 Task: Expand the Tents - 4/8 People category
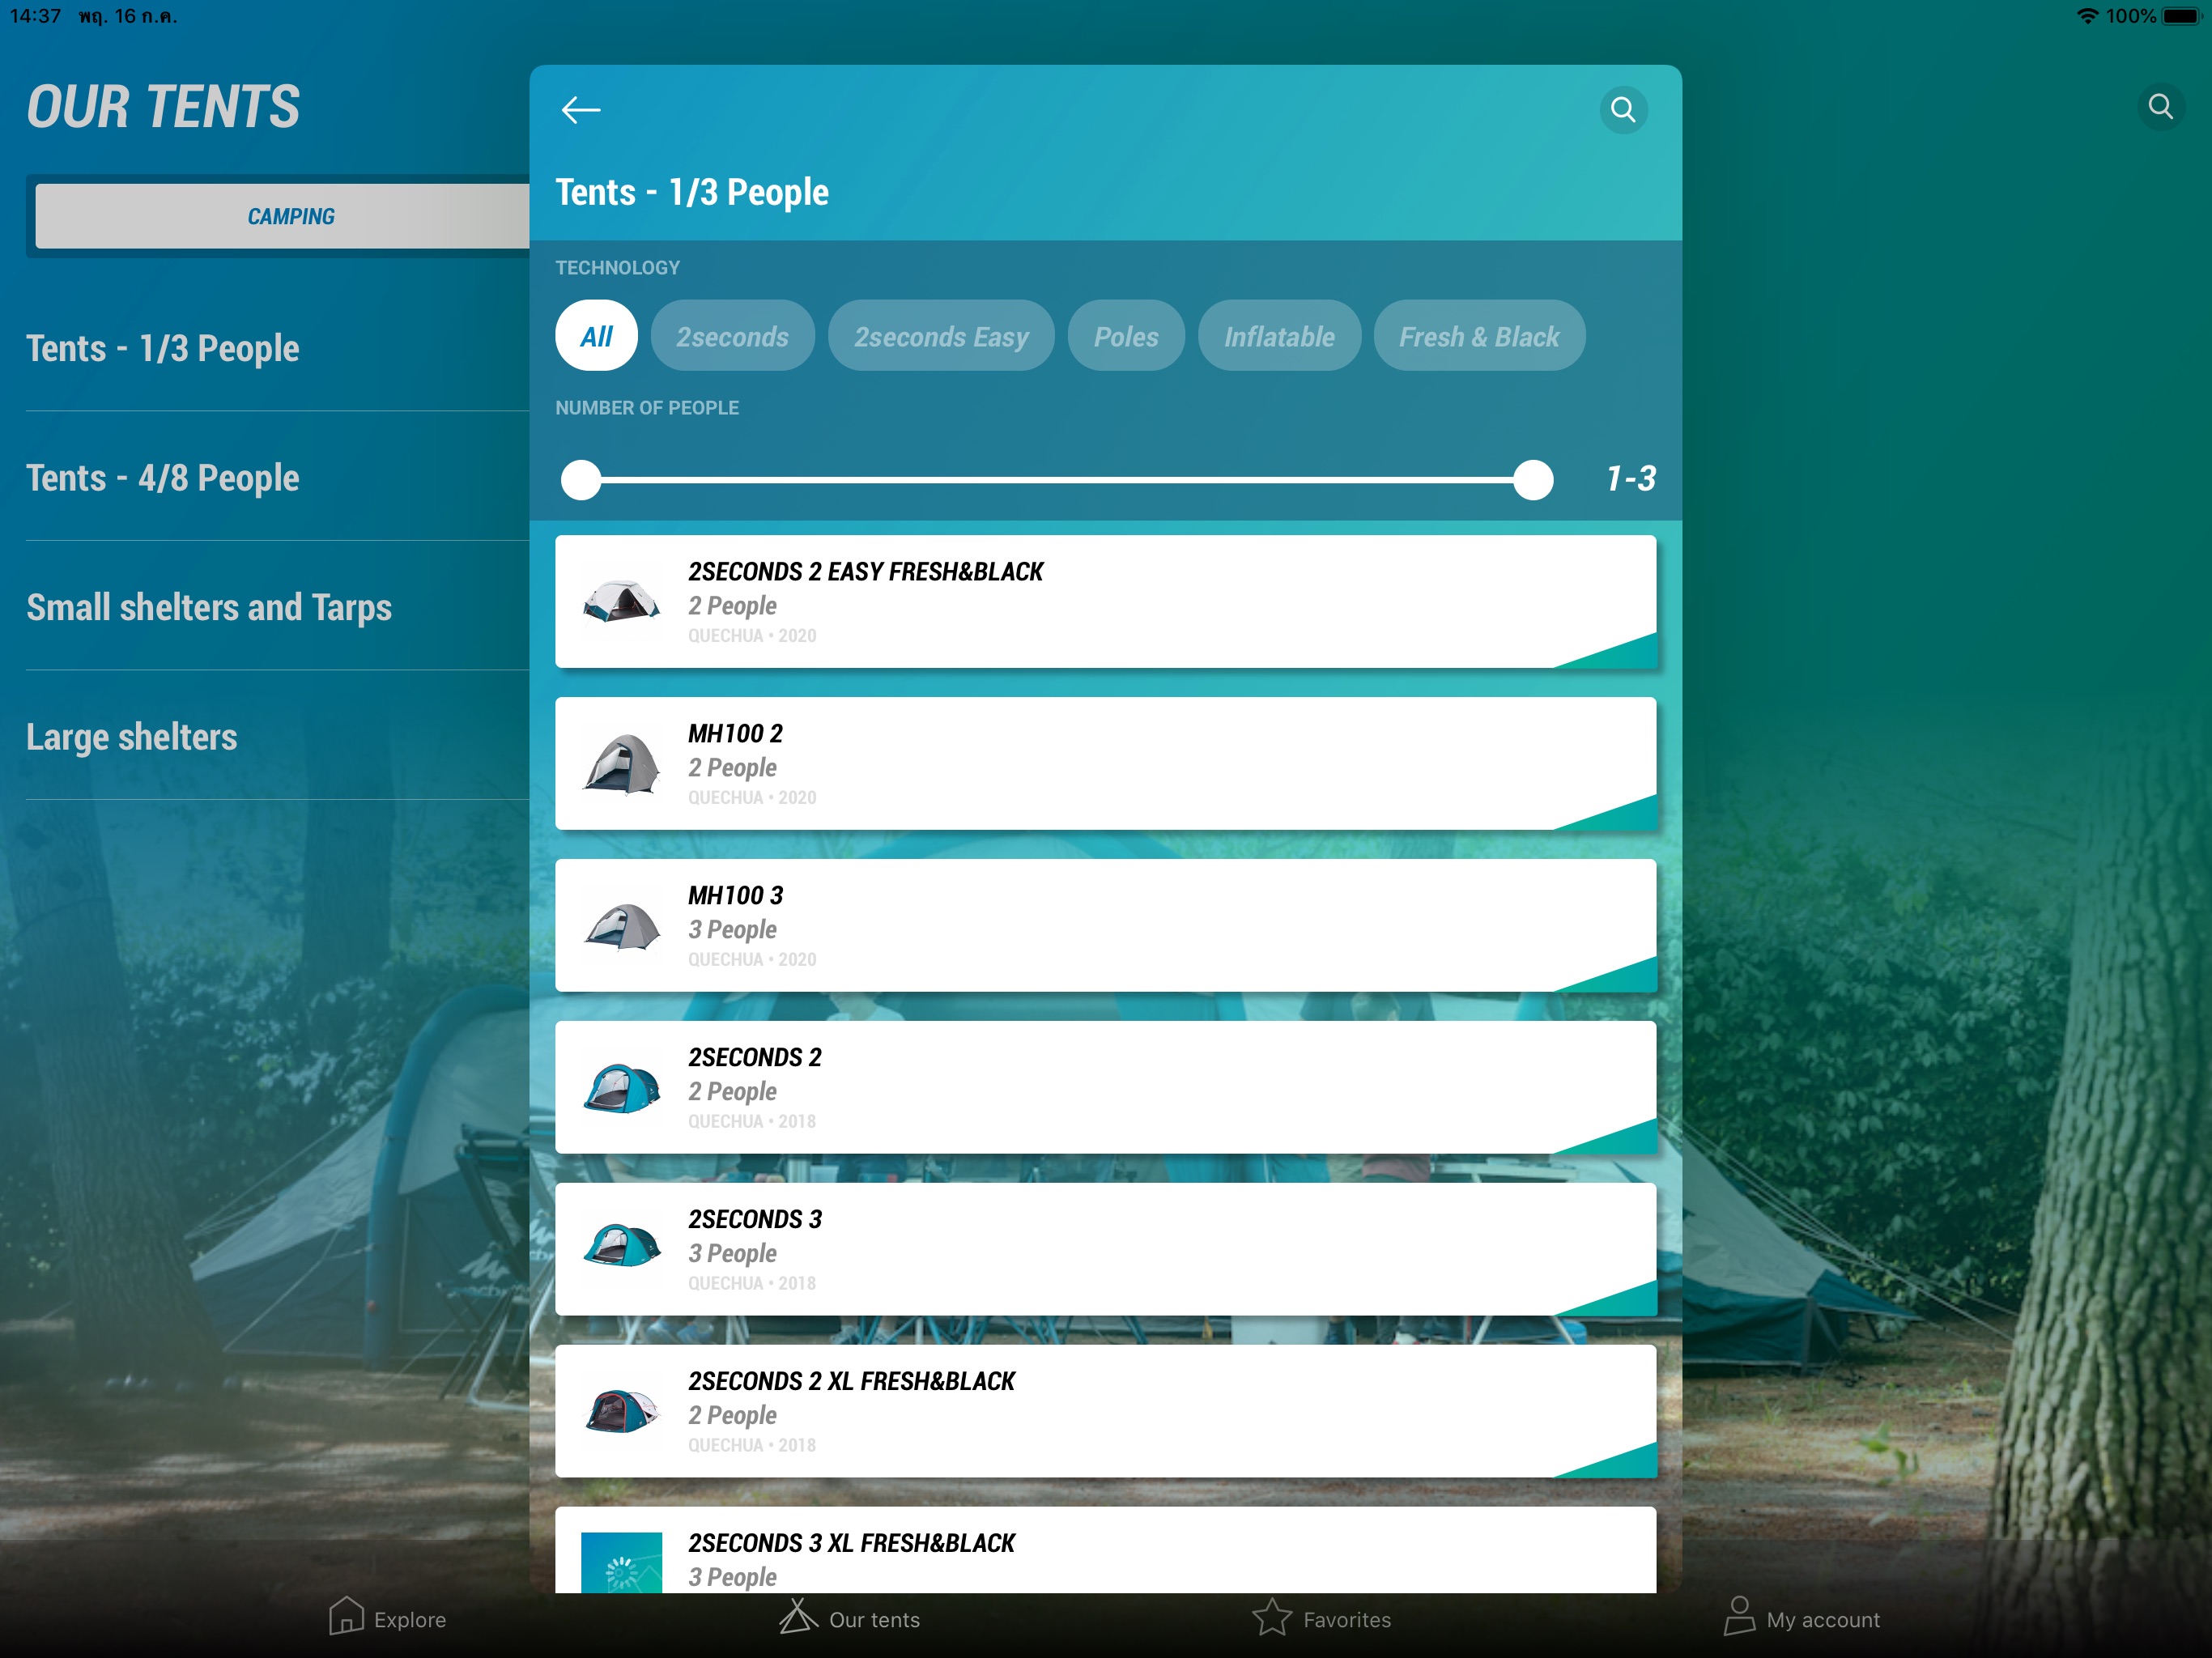pyautogui.click(x=164, y=477)
